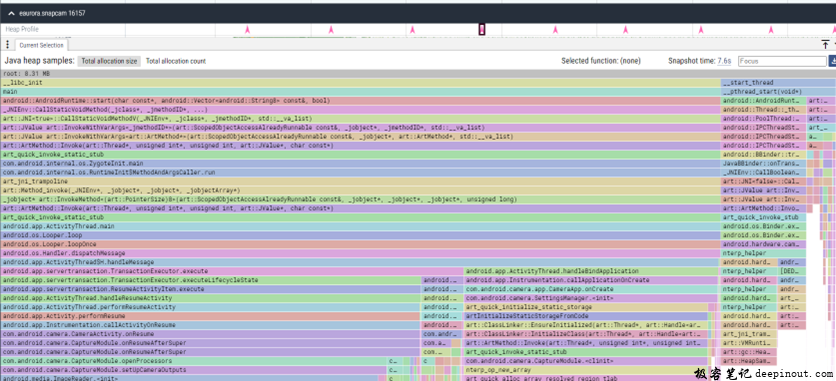Screen dimensions: 836x381
Task: Select art::JNI<true>::CallStaticVoidMethodV frame
Action: [360, 119]
